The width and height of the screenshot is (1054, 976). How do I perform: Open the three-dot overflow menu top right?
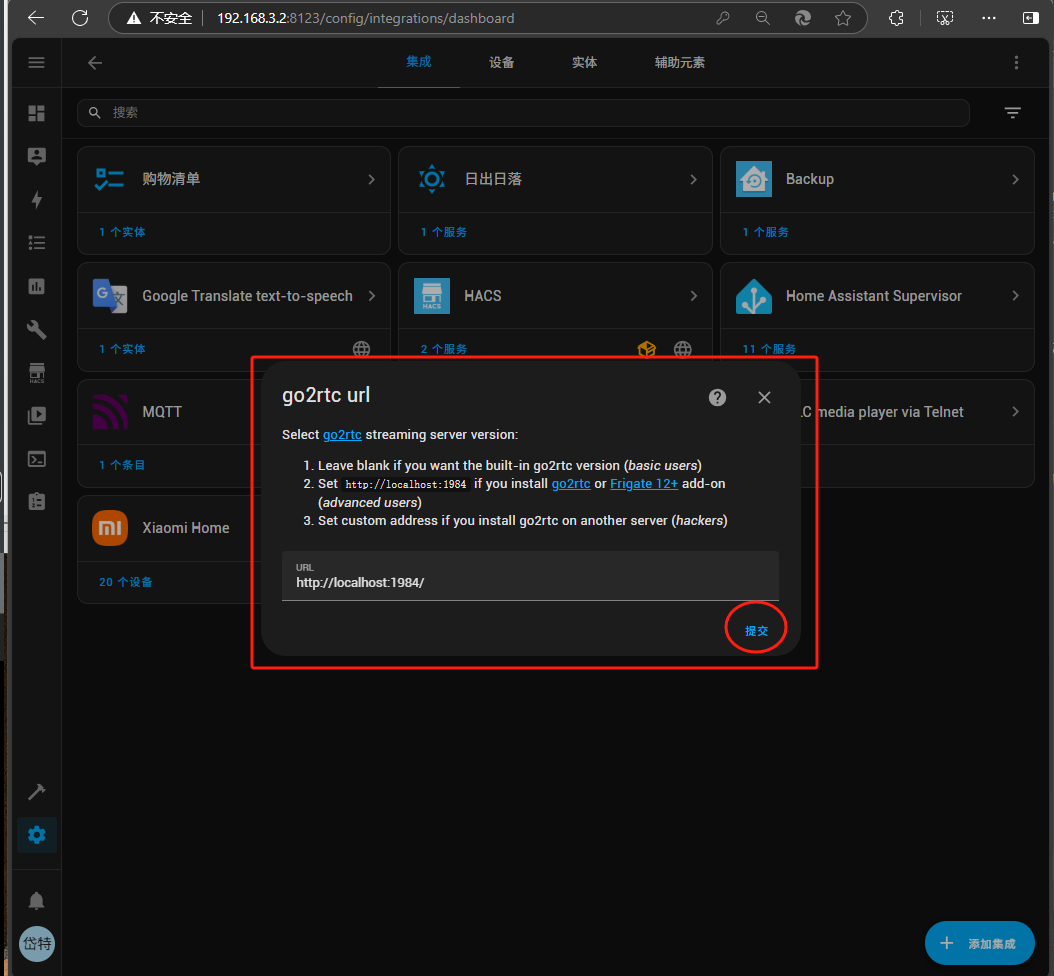(1016, 63)
